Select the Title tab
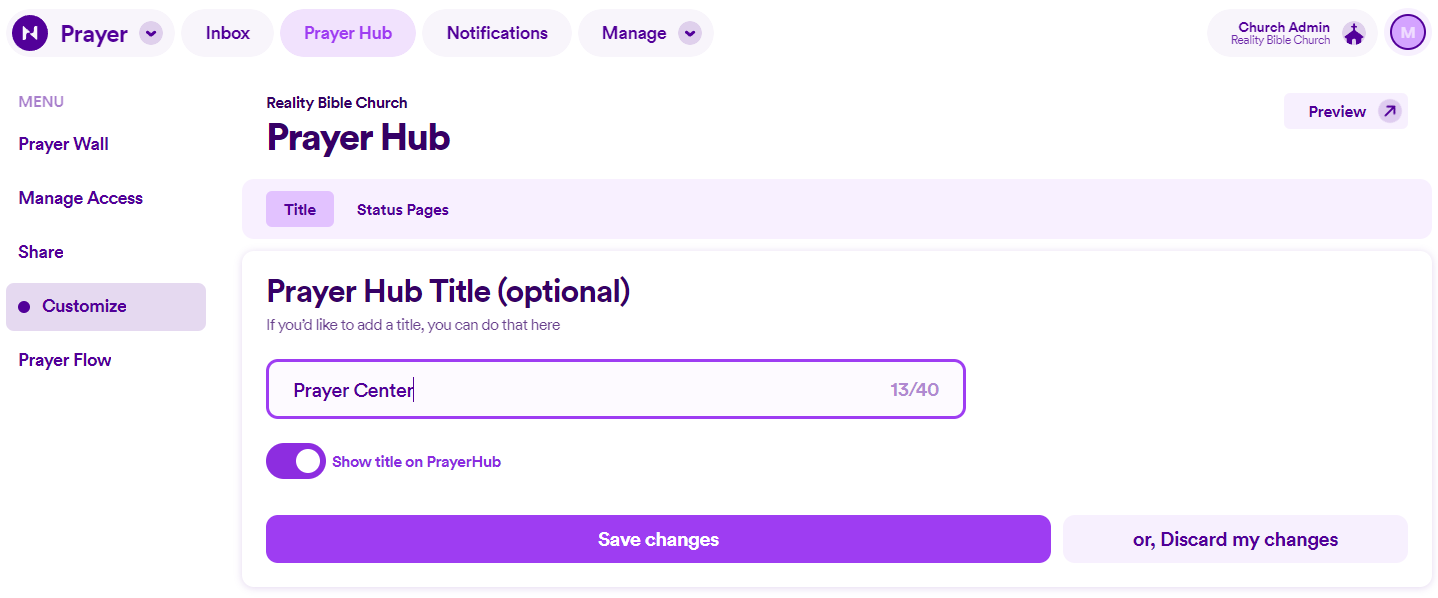This screenshot has height=598, width=1438. click(x=299, y=209)
